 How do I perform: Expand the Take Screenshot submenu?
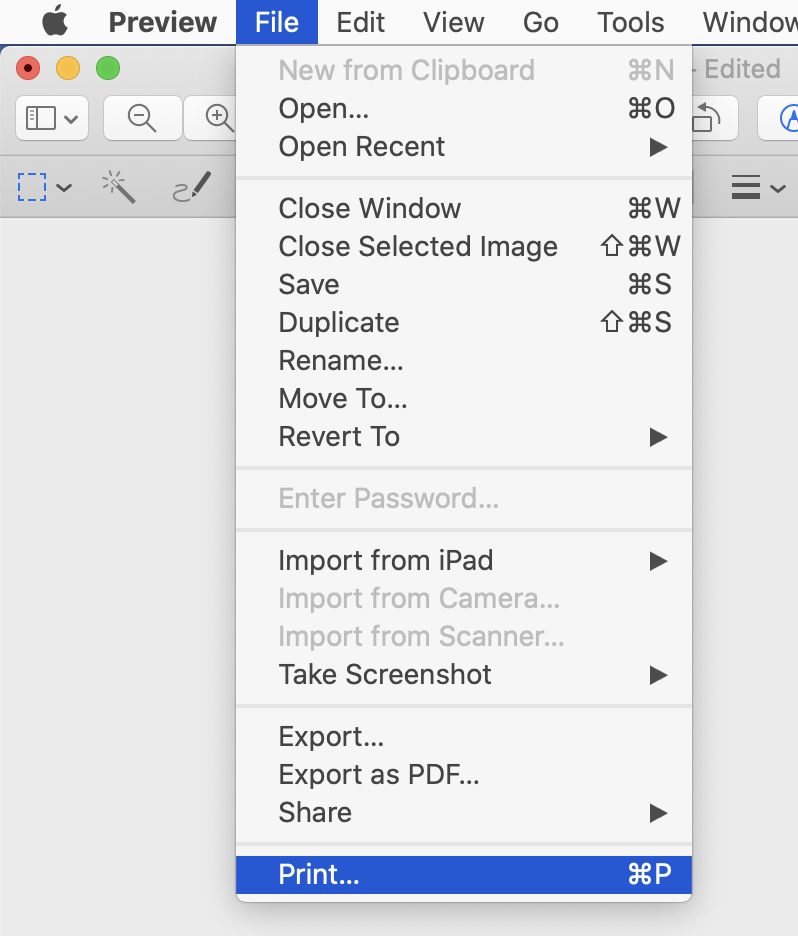(x=385, y=674)
